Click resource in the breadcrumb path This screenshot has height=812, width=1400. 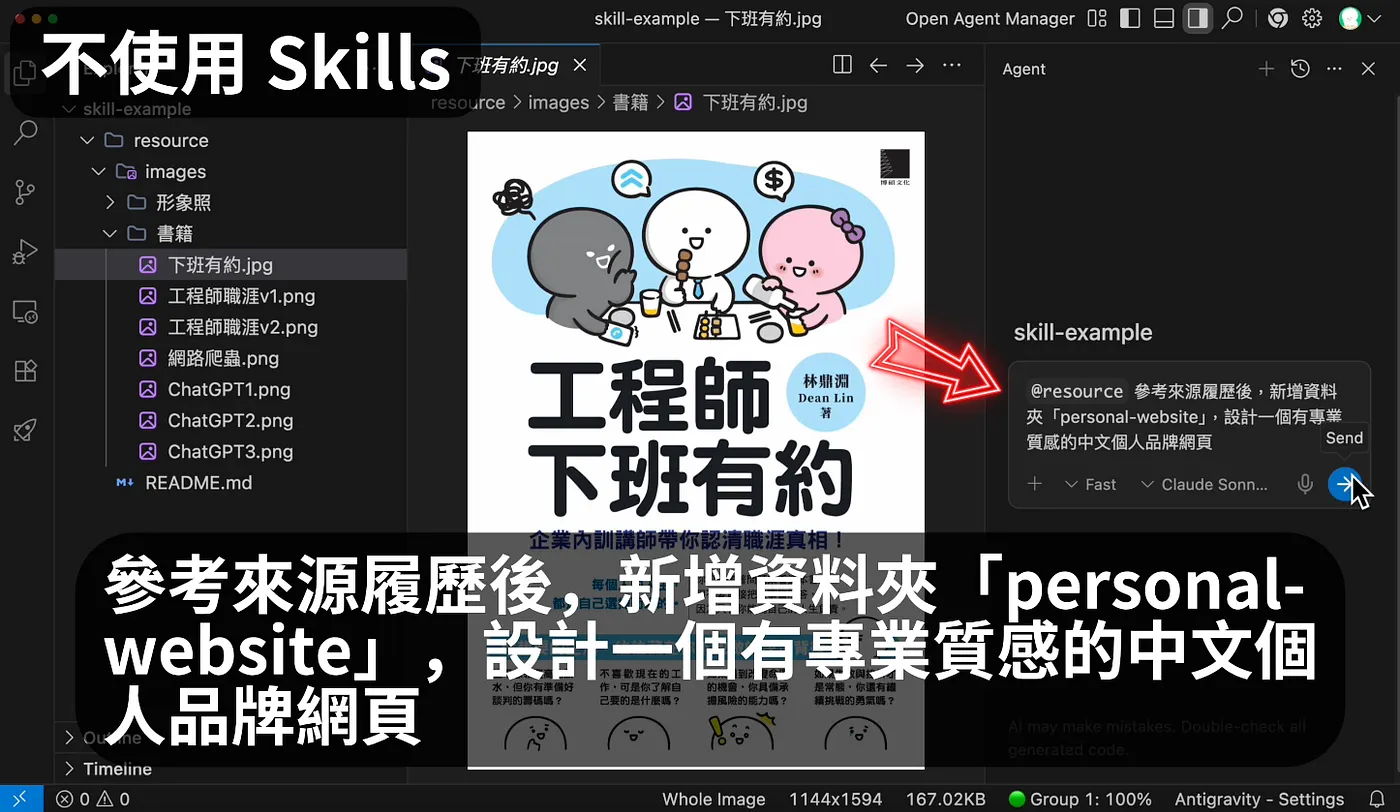tap(468, 102)
